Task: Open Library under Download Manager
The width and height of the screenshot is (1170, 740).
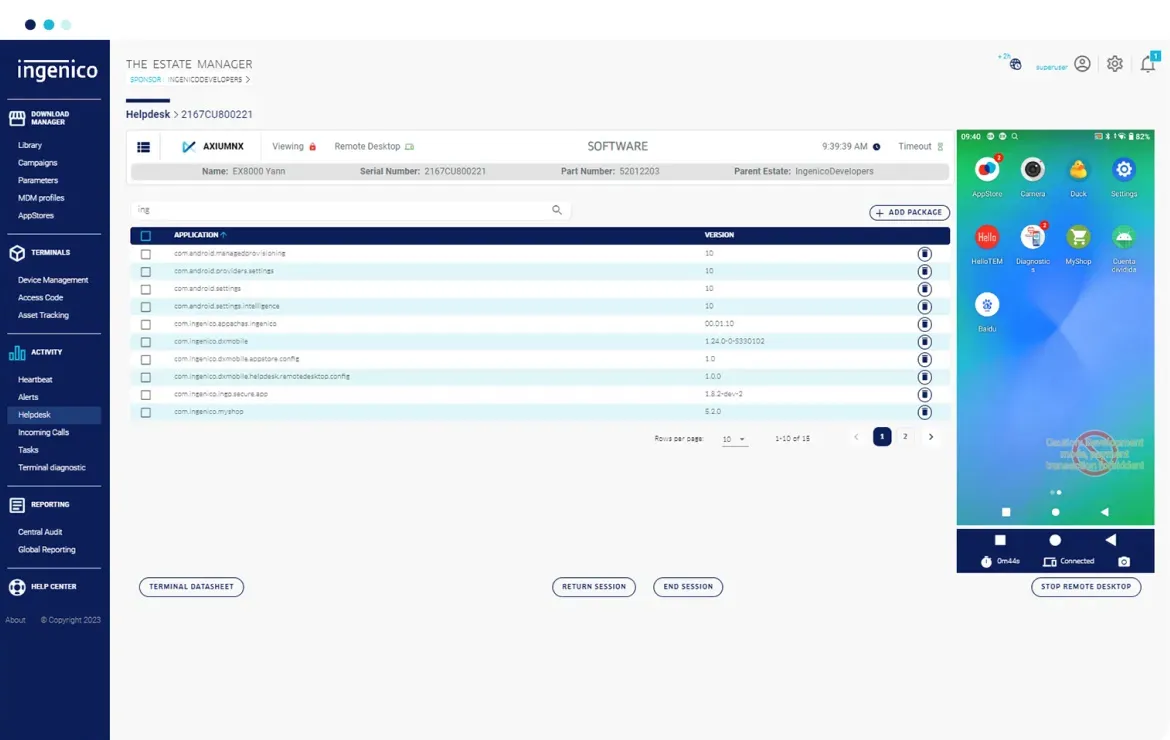Action: point(32,145)
